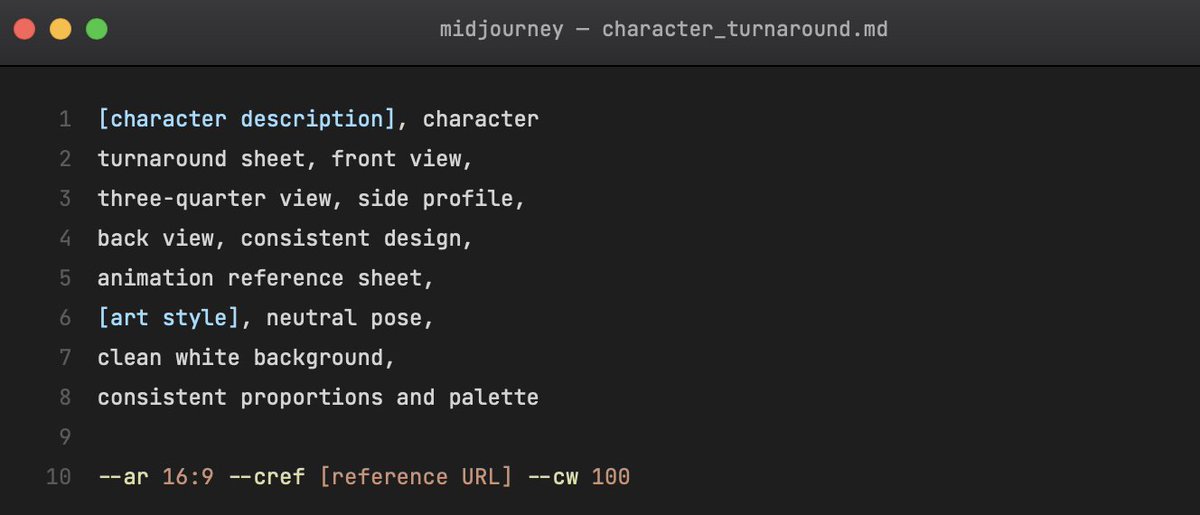The height and width of the screenshot is (515, 1200).
Task: Click line number 2 in the gutter
Action: tap(65, 159)
